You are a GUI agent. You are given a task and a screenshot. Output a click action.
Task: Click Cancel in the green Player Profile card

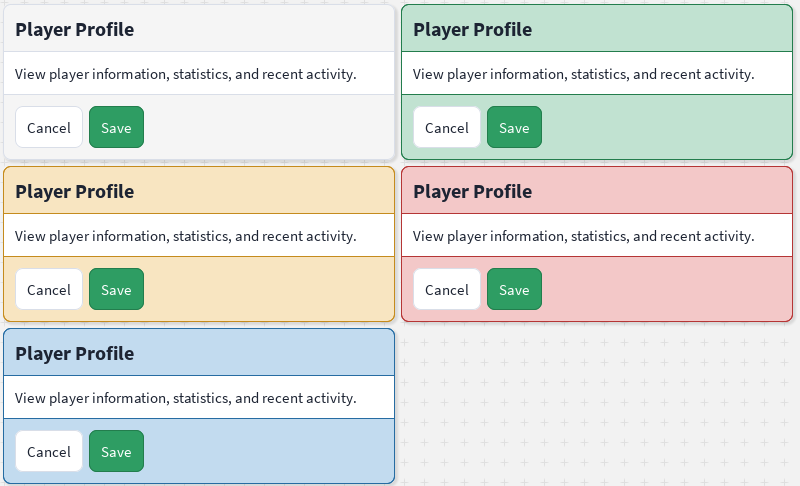[x=447, y=127]
